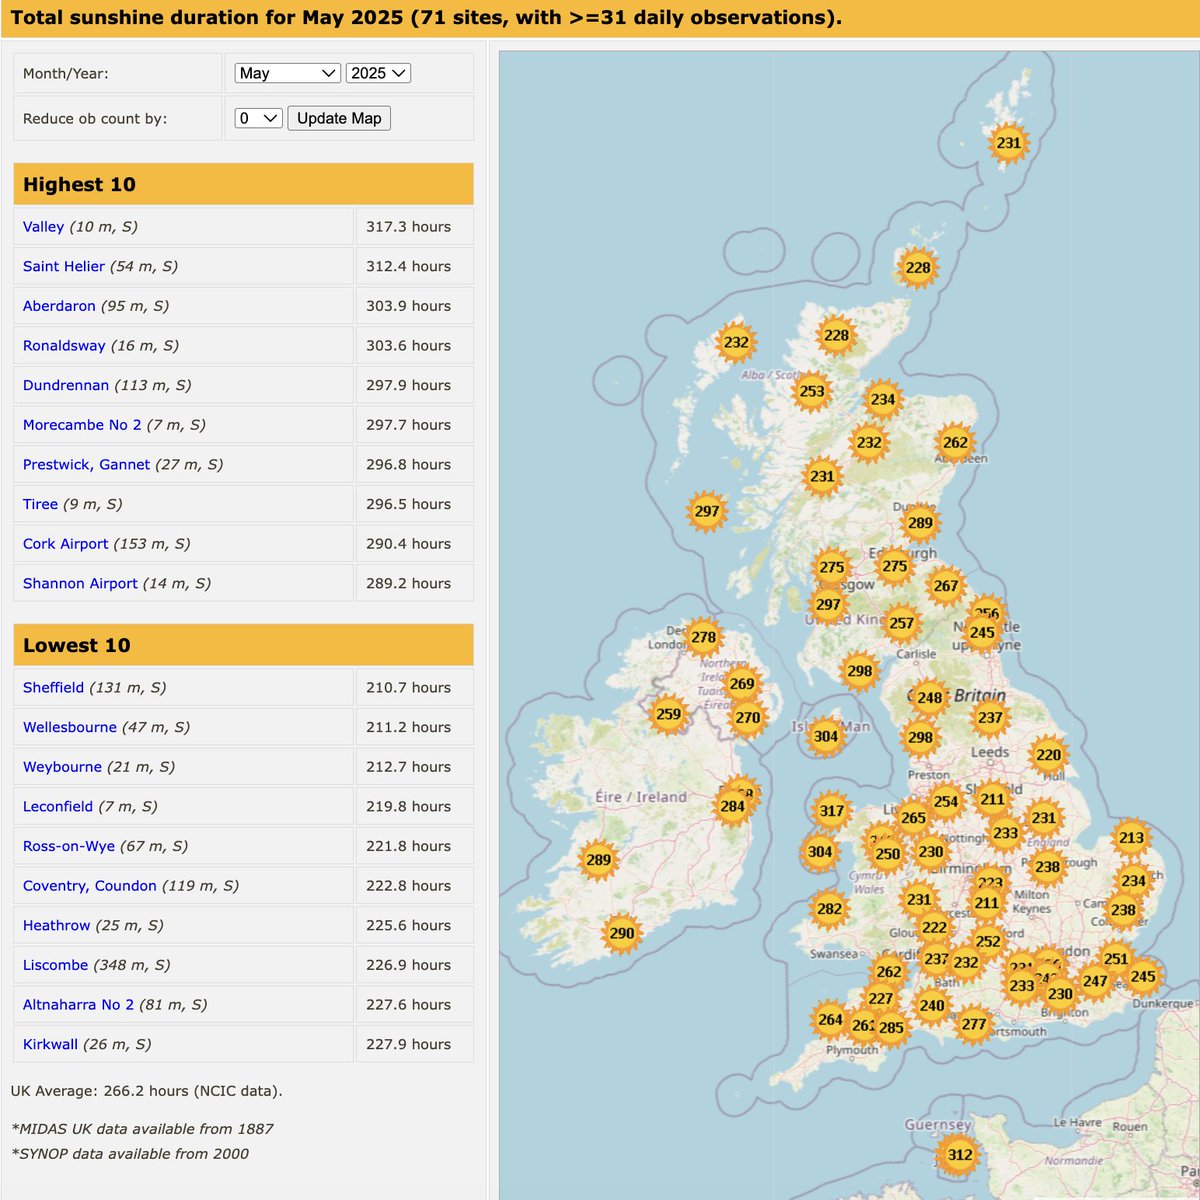The height and width of the screenshot is (1200, 1200).
Task: Click the 213 sun marker in Norfolk
Action: point(1132,838)
